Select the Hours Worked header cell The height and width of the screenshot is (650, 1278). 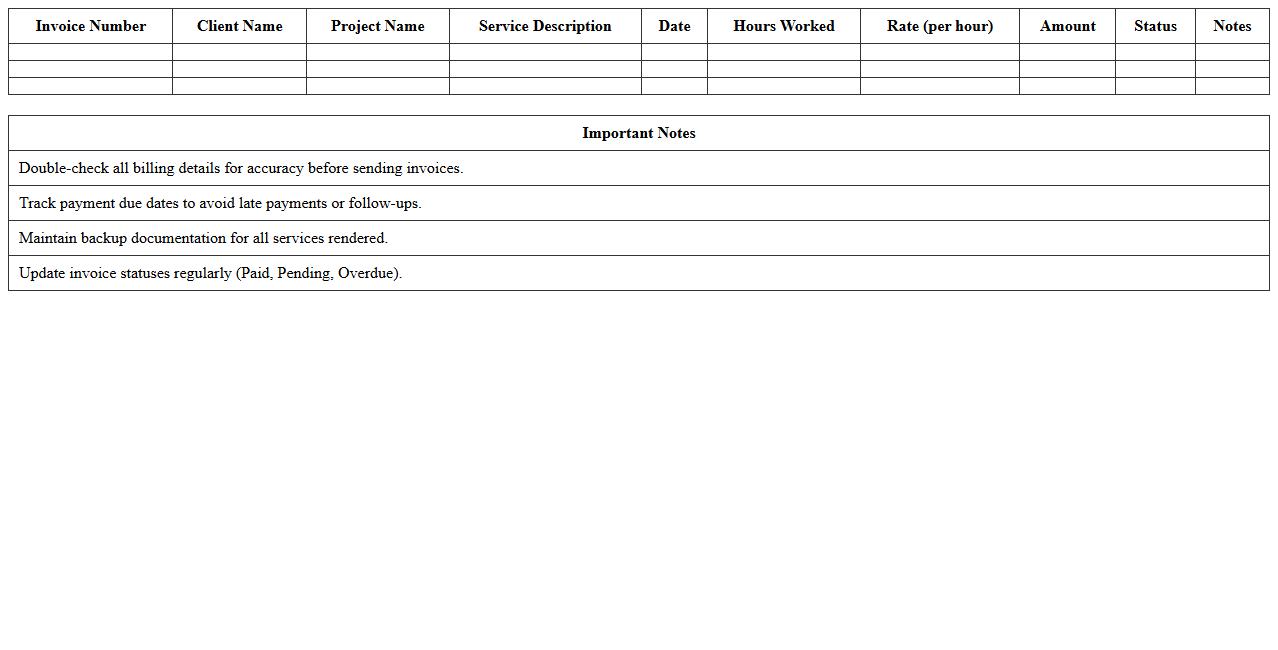pyautogui.click(x=783, y=26)
